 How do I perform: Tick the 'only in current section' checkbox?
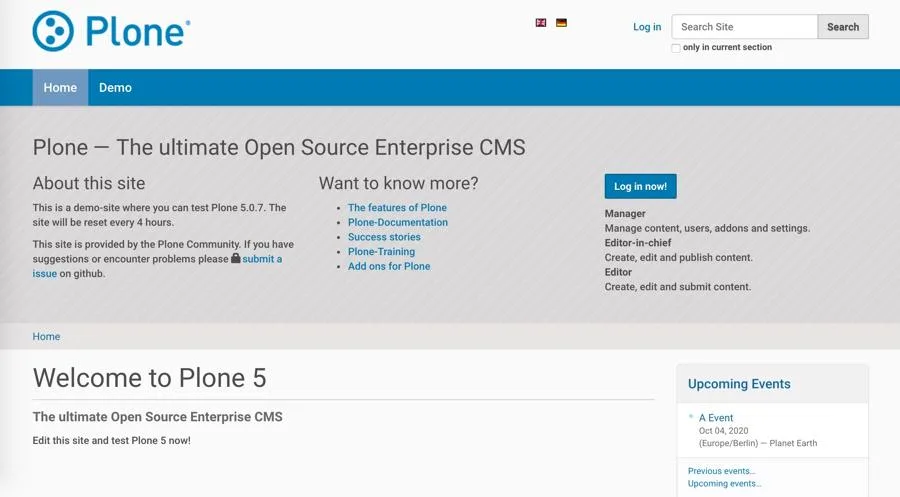676,48
